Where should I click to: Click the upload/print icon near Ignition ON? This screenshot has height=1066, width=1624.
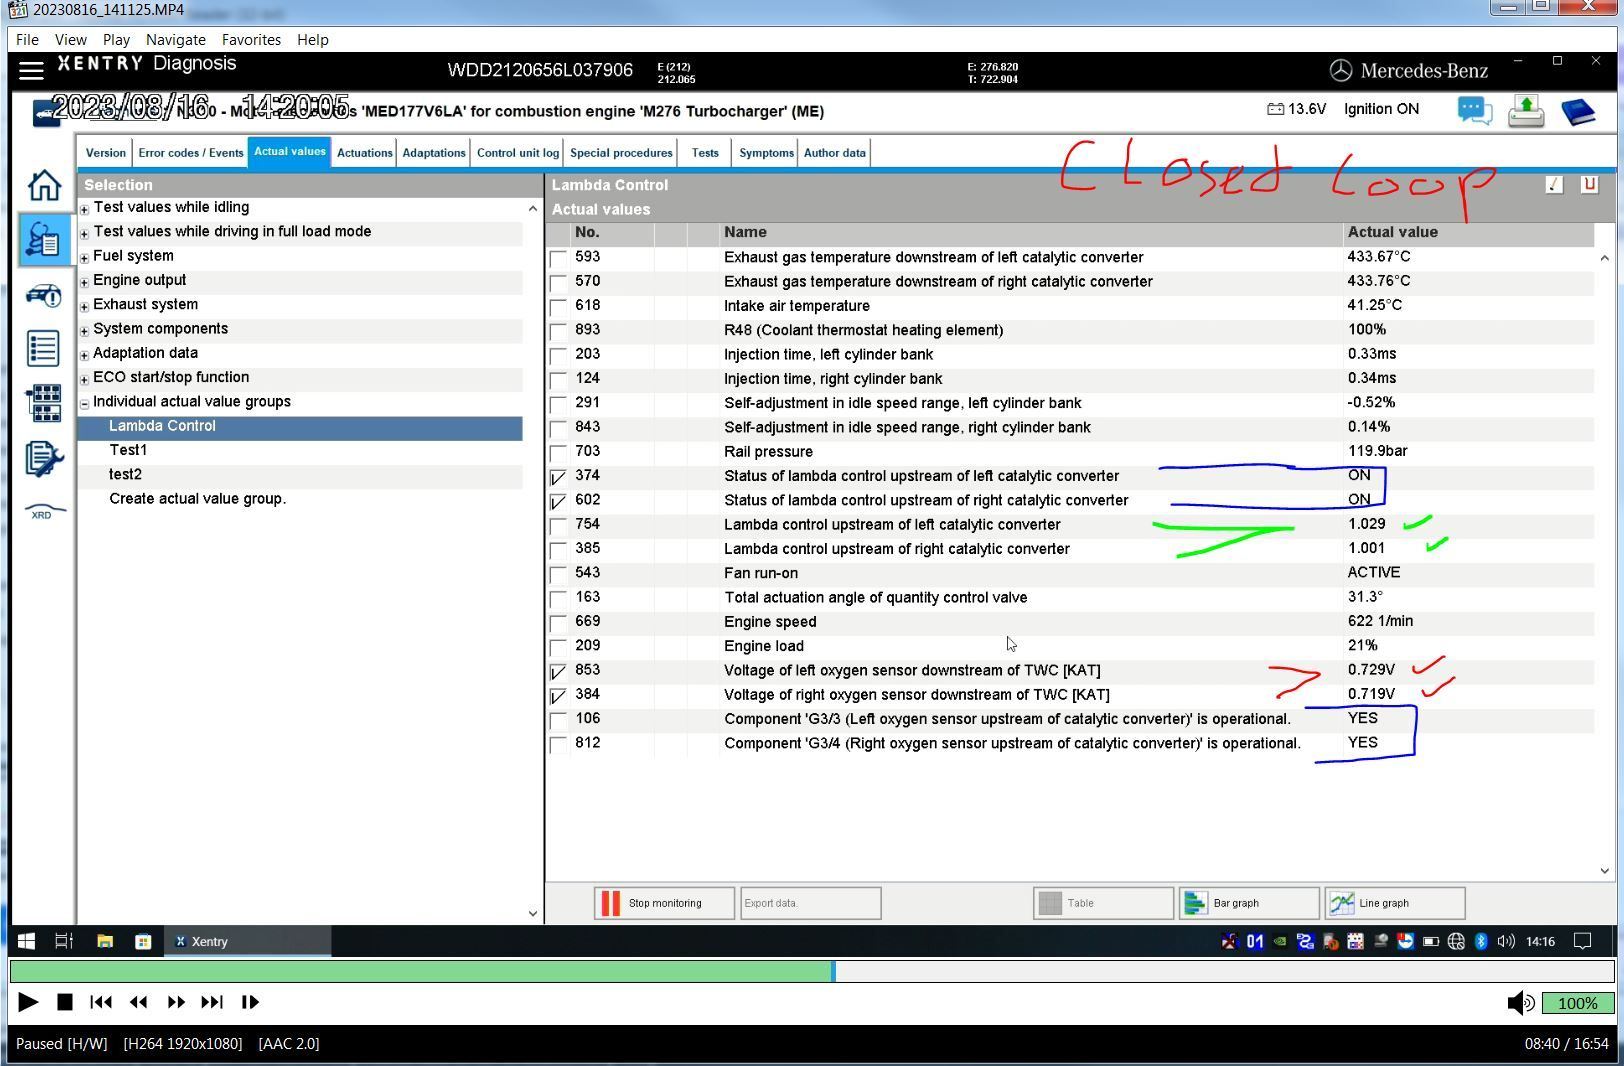(1526, 111)
